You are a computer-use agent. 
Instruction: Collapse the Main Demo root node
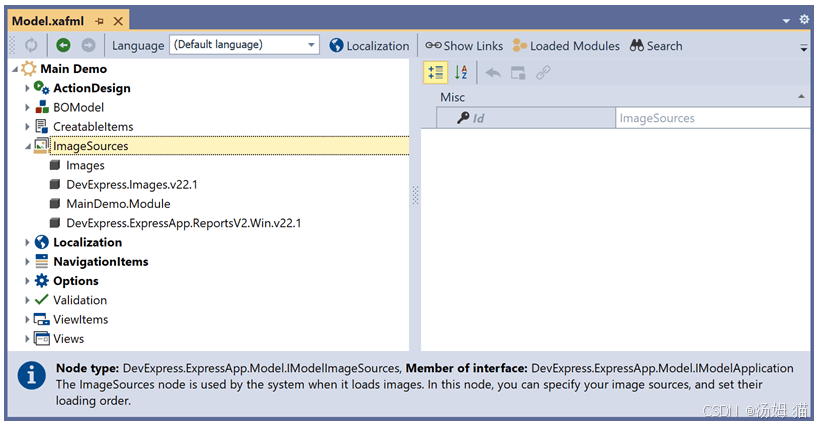pyautogui.click(x=15, y=69)
